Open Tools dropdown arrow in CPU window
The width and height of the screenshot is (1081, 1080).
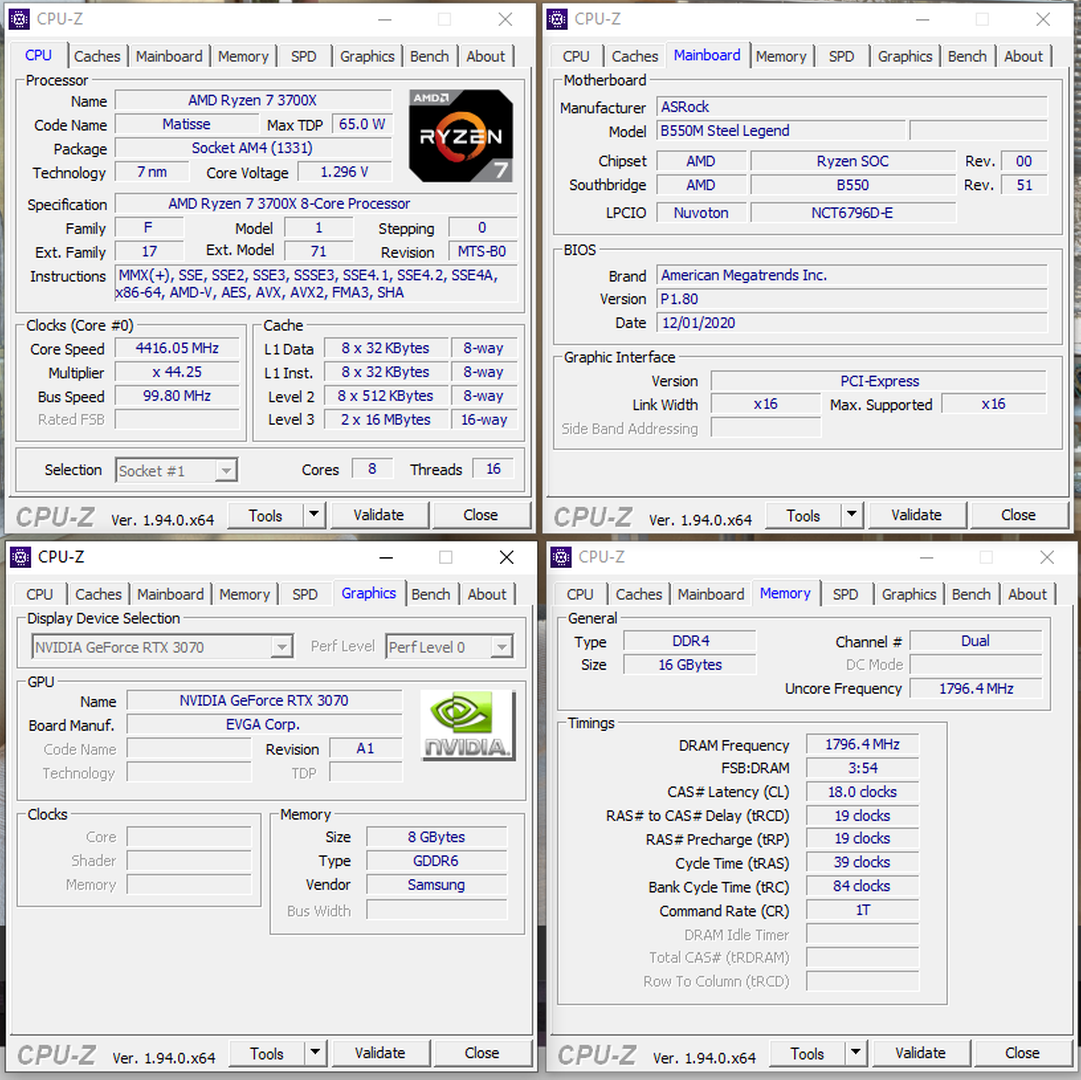click(314, 514)
